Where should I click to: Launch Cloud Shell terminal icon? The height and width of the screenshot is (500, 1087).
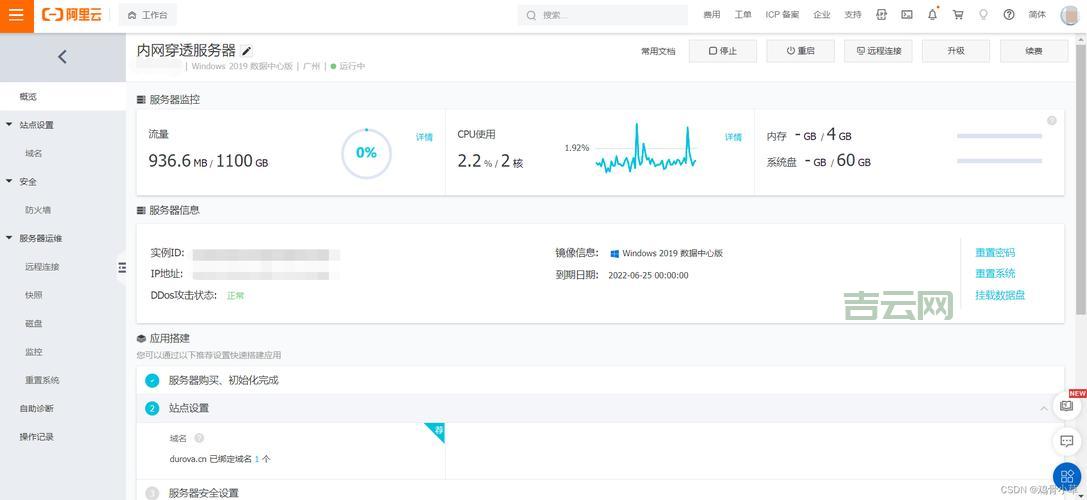coord(907,15)
